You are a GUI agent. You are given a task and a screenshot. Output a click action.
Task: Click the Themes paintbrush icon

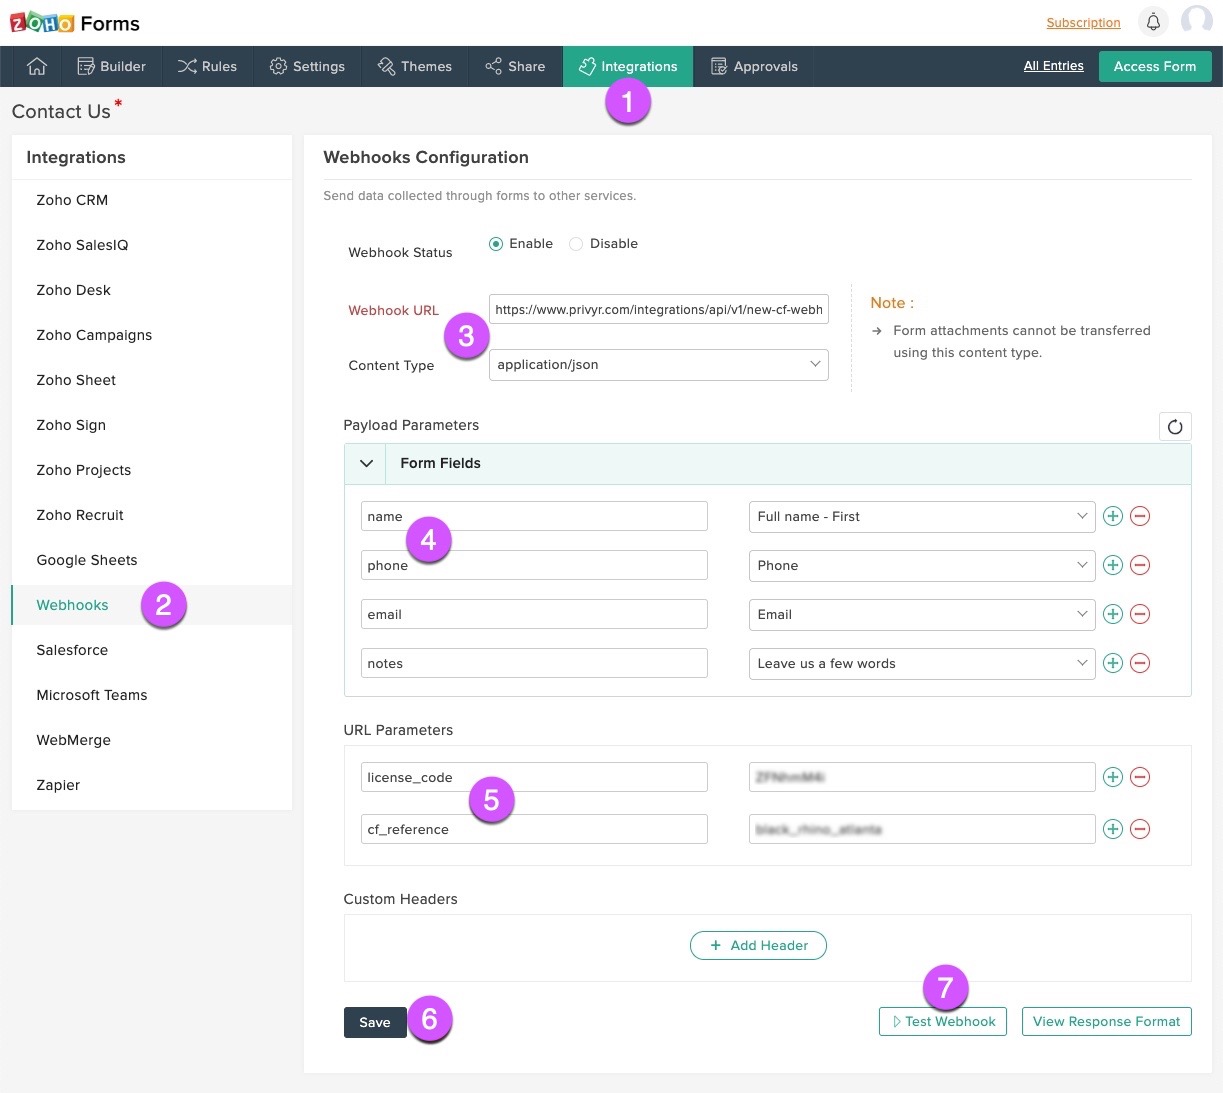(x=386, y=66)
